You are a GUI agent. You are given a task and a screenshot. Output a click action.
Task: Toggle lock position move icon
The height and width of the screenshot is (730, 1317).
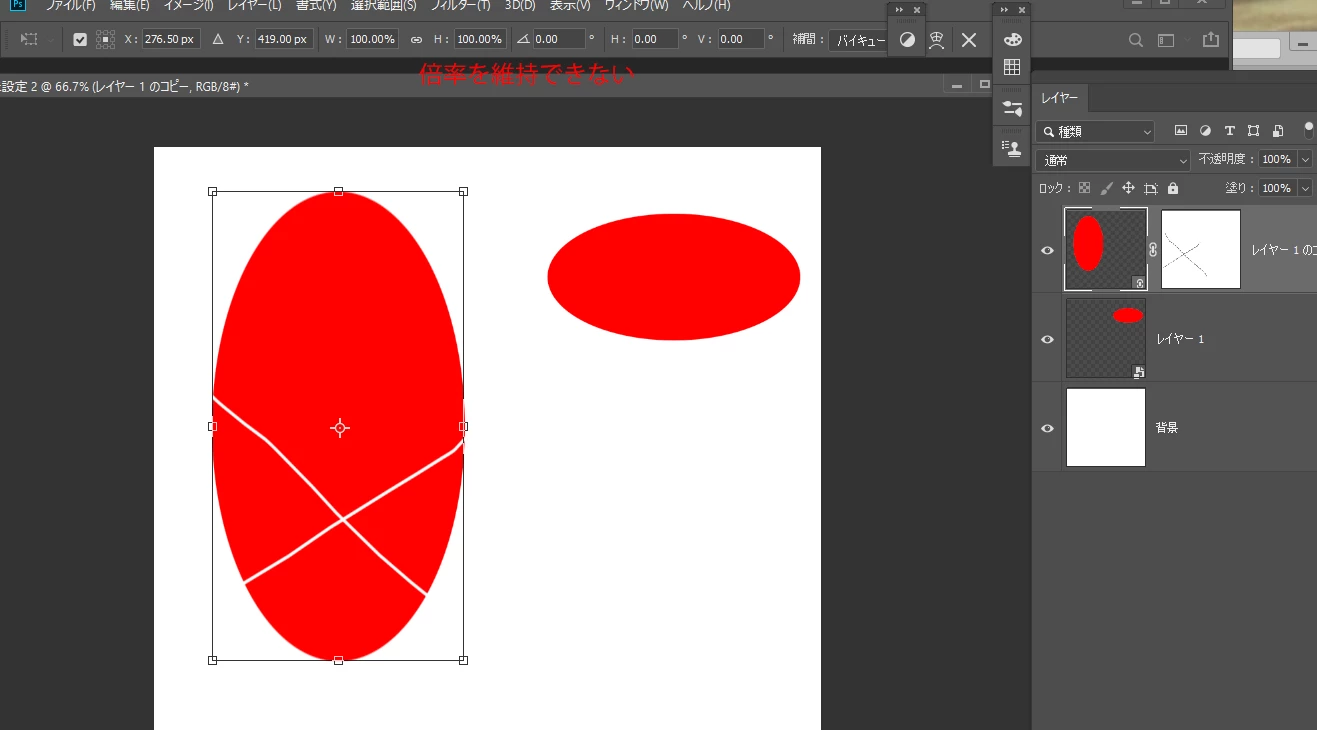pyautogui.click(x=1128, y=188)
